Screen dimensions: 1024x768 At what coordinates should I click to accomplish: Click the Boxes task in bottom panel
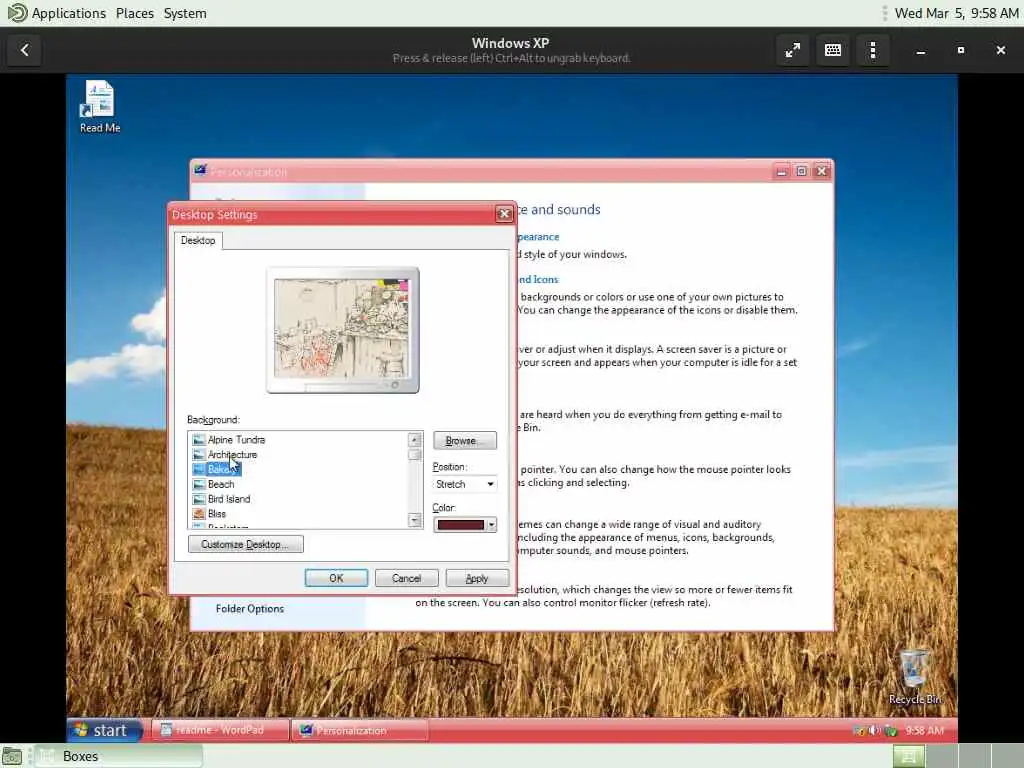point(119,756)
